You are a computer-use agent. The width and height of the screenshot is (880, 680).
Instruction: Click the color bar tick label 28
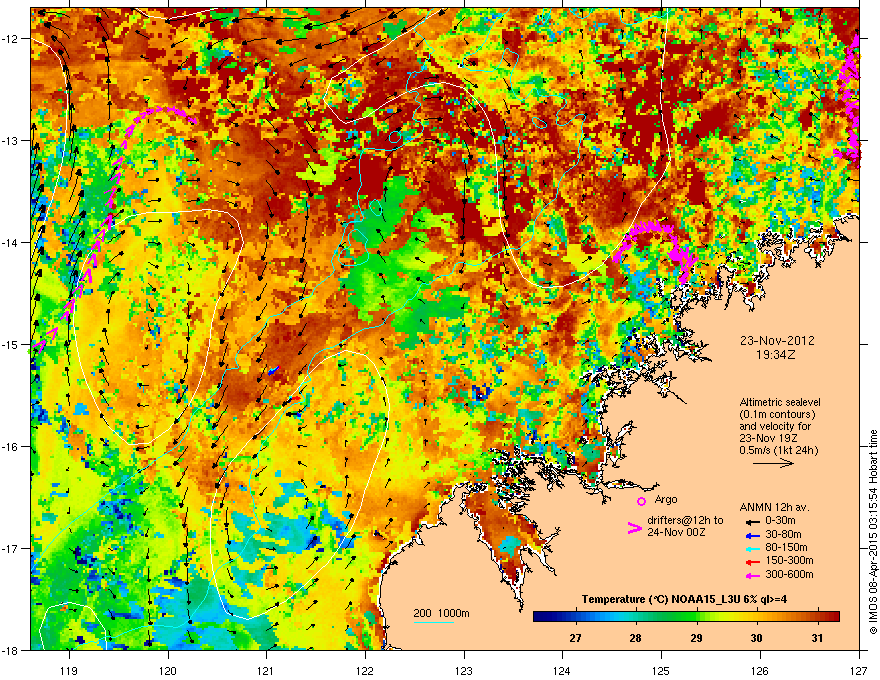[x=635, y=638]
